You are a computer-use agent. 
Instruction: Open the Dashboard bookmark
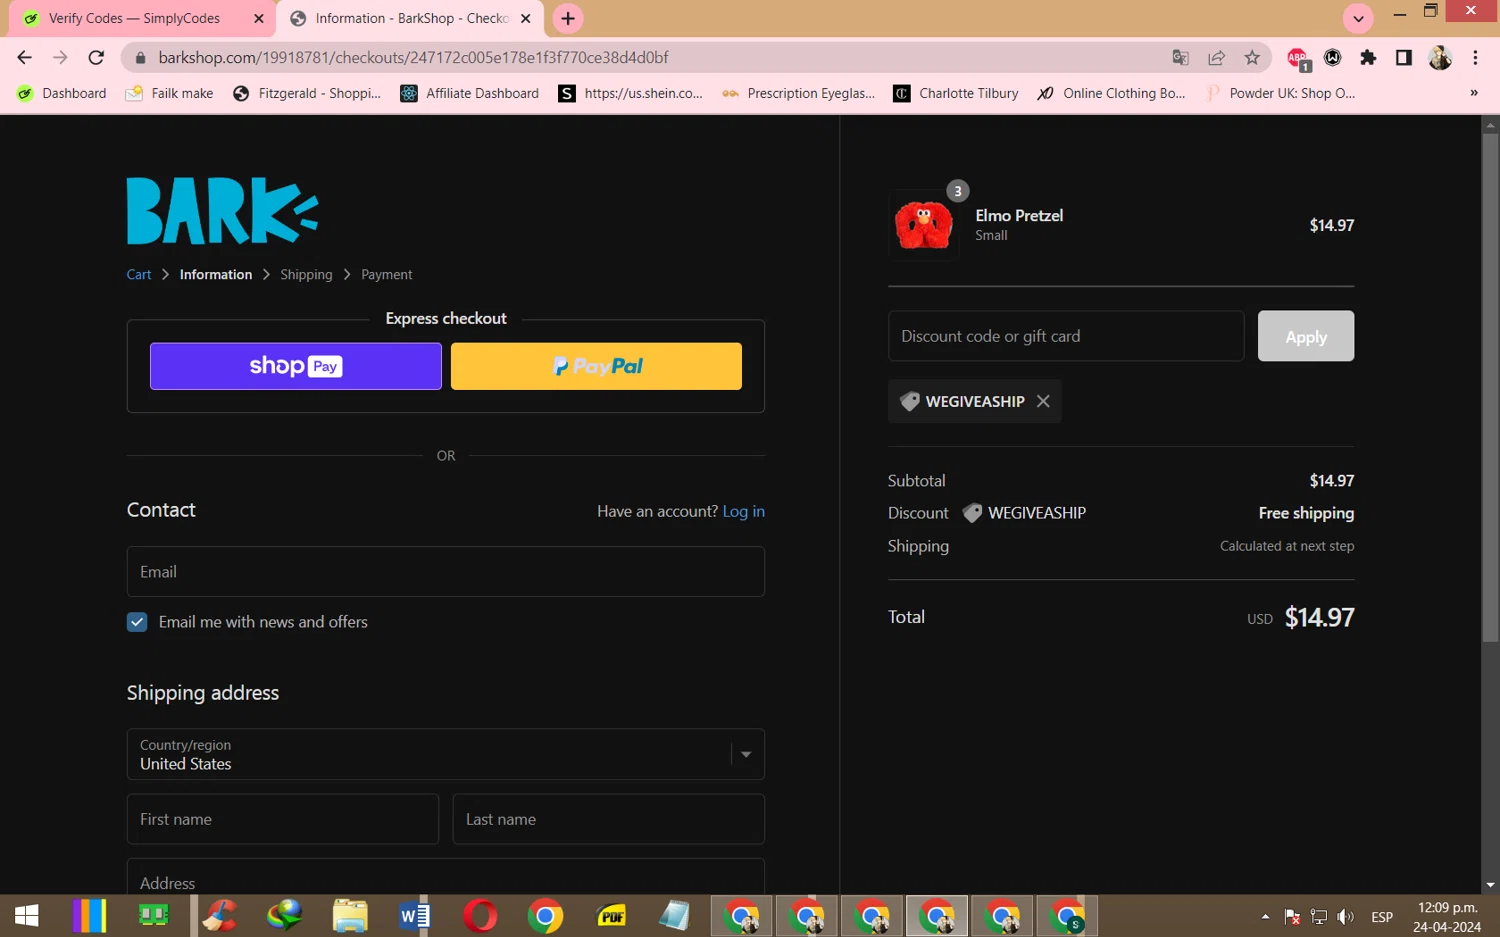click(x=62, y=93)
